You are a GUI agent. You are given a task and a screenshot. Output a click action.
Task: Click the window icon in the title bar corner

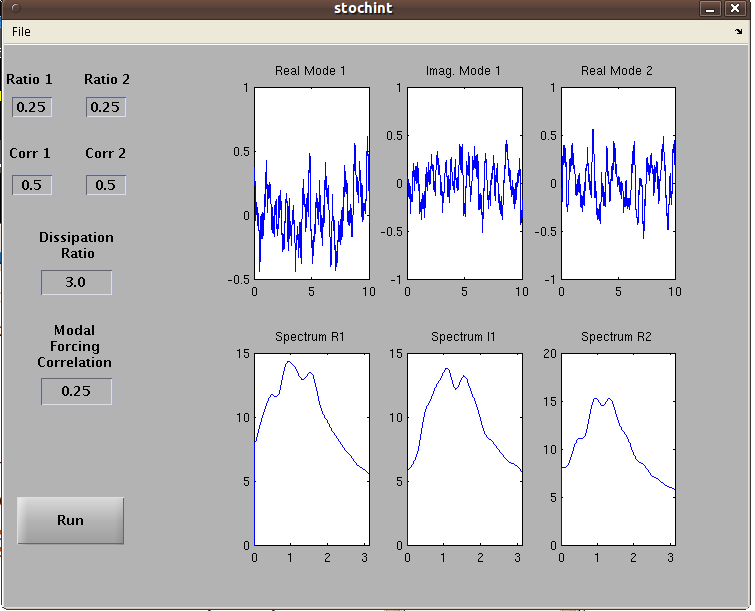[15, 8]
